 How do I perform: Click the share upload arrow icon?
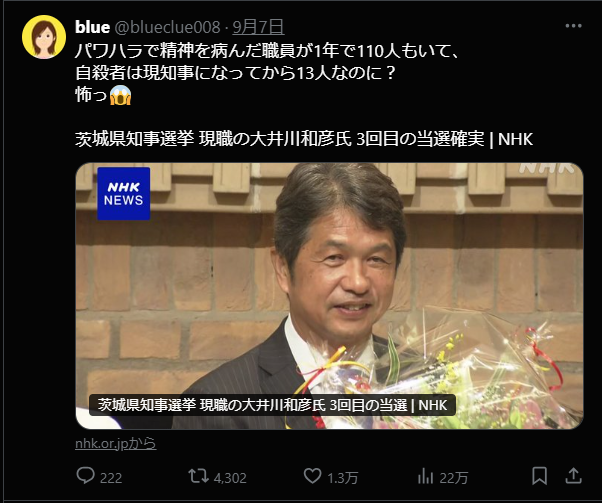click(574, 475)
